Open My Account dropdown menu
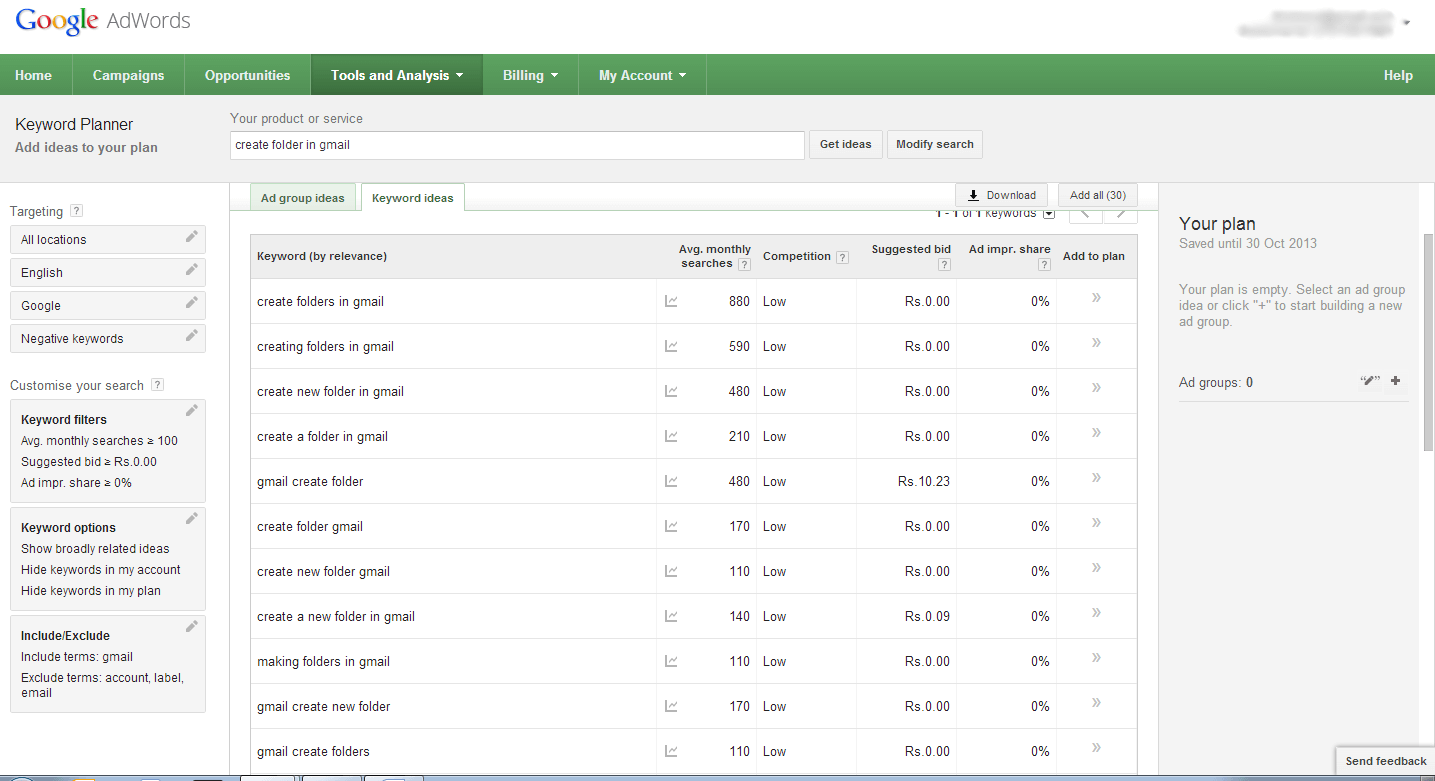This screenshot has width=1435, height=781. coord(642,75)
